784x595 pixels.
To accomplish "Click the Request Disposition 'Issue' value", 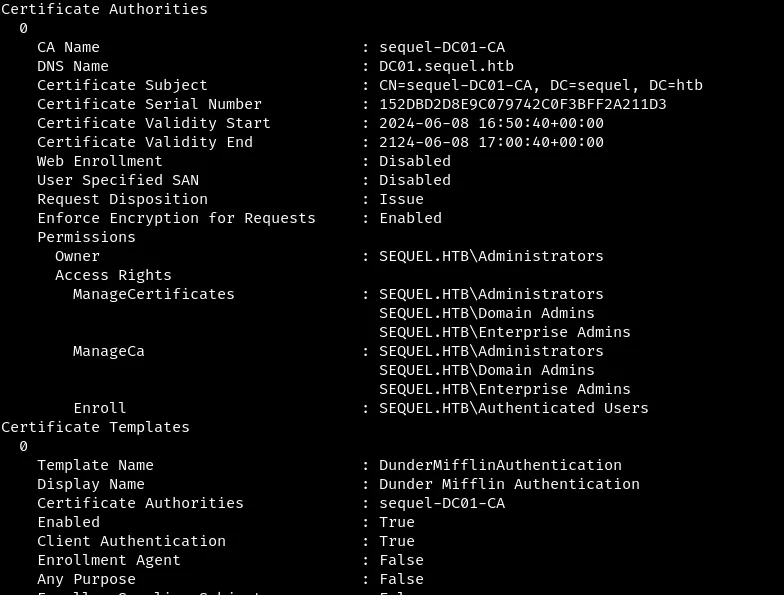I will [401, 199].
